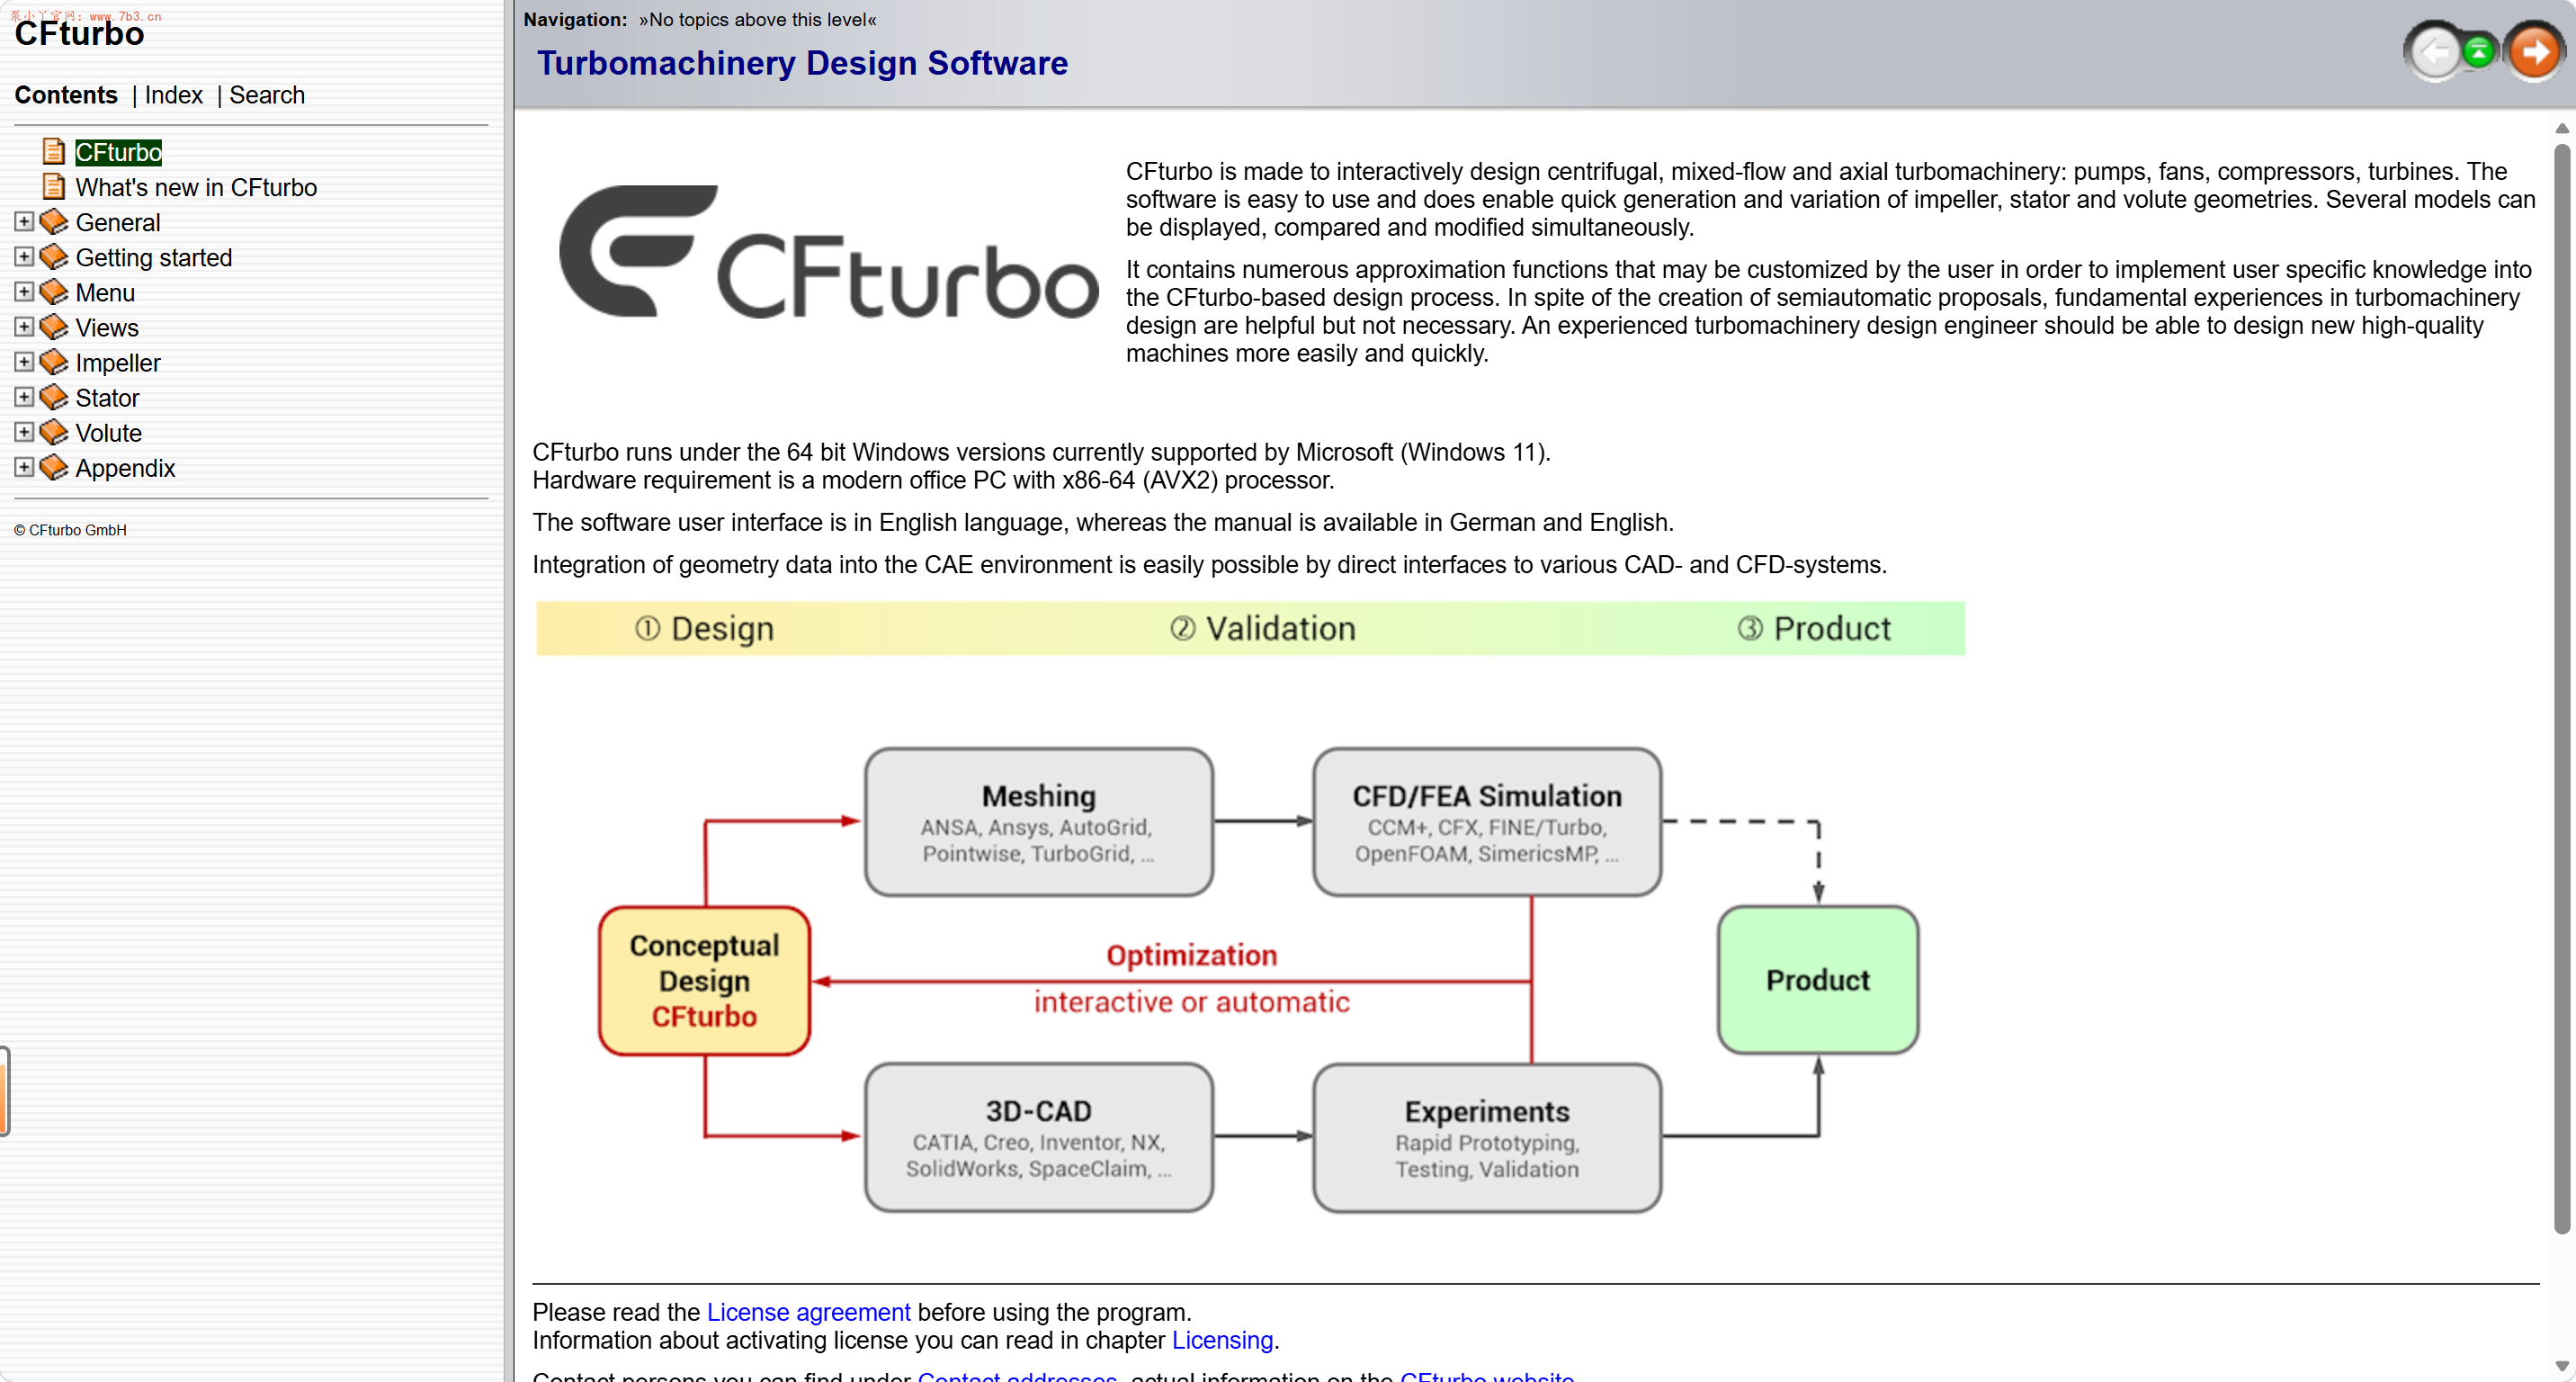Click the What's new in CFturbo page icon
This screenshot has height=1382, width=2576.
coord(54,187)
